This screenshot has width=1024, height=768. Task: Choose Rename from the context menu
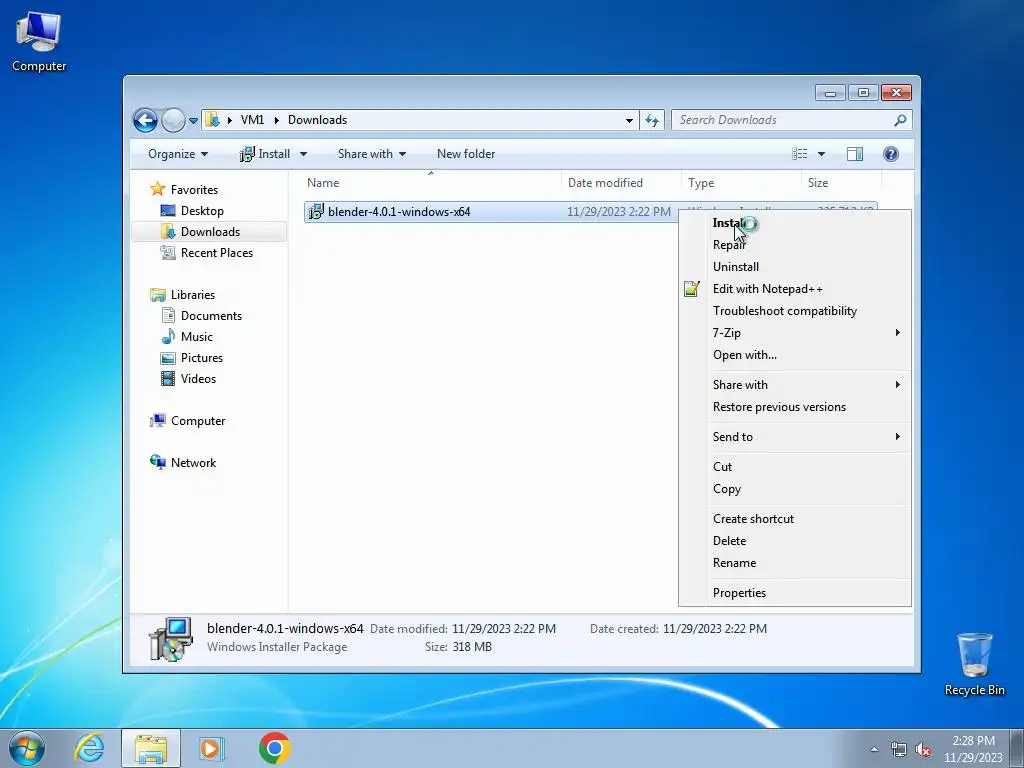click(795, 563)
